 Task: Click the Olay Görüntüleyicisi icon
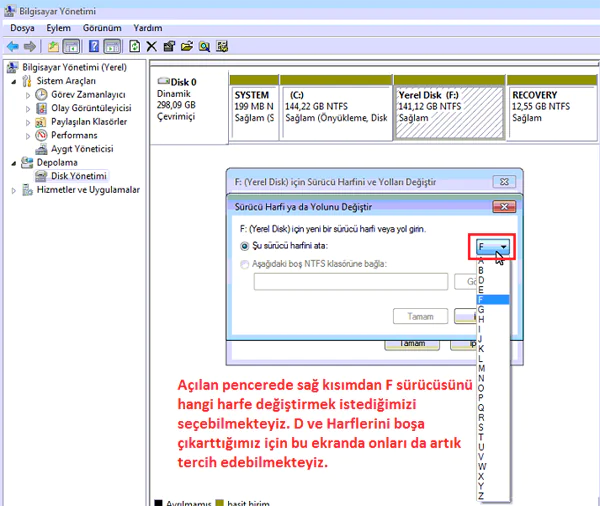(x=41, y=108)
